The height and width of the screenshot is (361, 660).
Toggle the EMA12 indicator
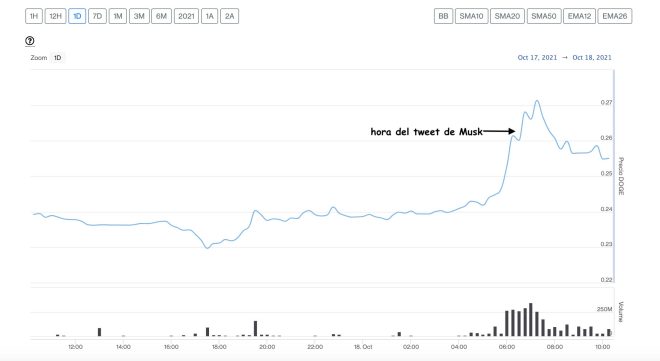coord(580,16)
